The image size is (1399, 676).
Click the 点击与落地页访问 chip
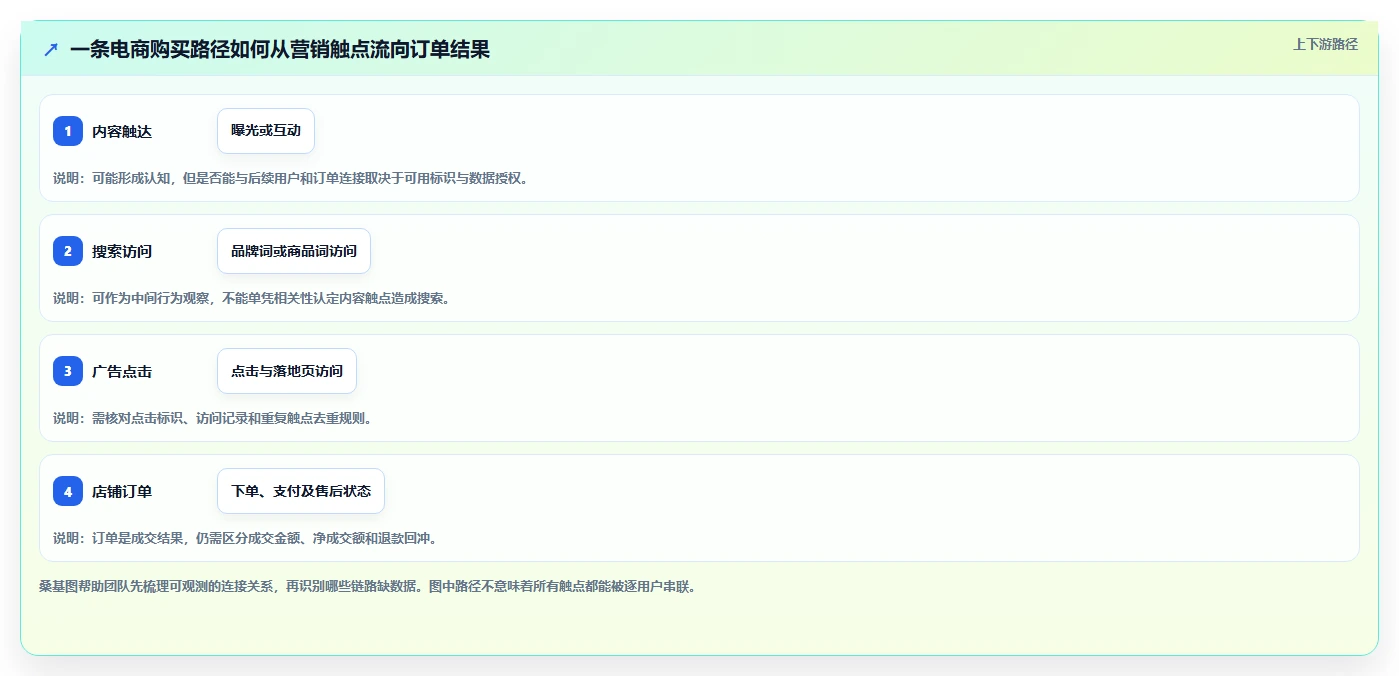click(x=287, y=371)
